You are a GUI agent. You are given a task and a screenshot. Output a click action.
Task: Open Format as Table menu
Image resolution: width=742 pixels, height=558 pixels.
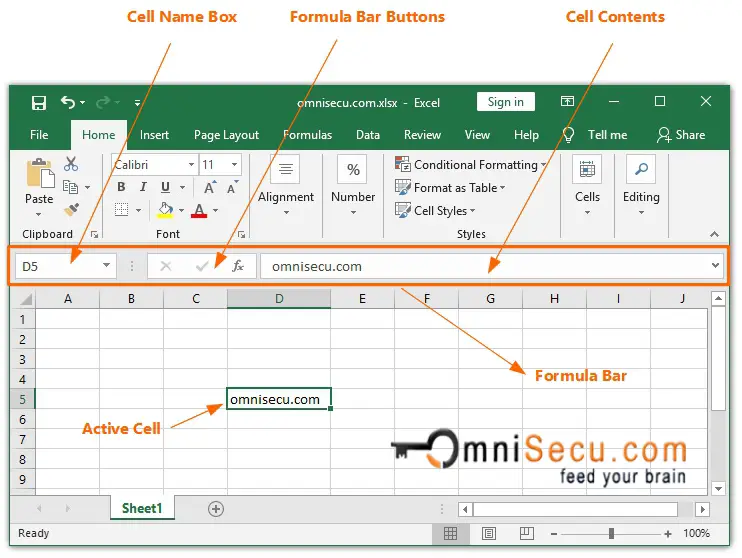click(x=450, y=187)
